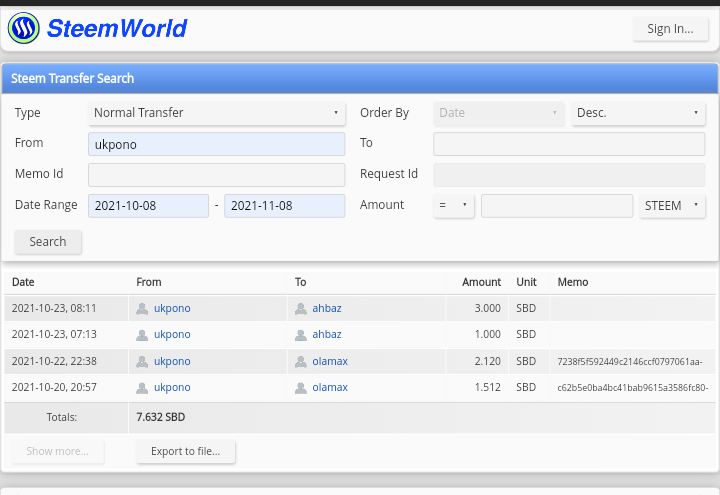
Task: Click the Request Id input field
Action: (569, 175)
